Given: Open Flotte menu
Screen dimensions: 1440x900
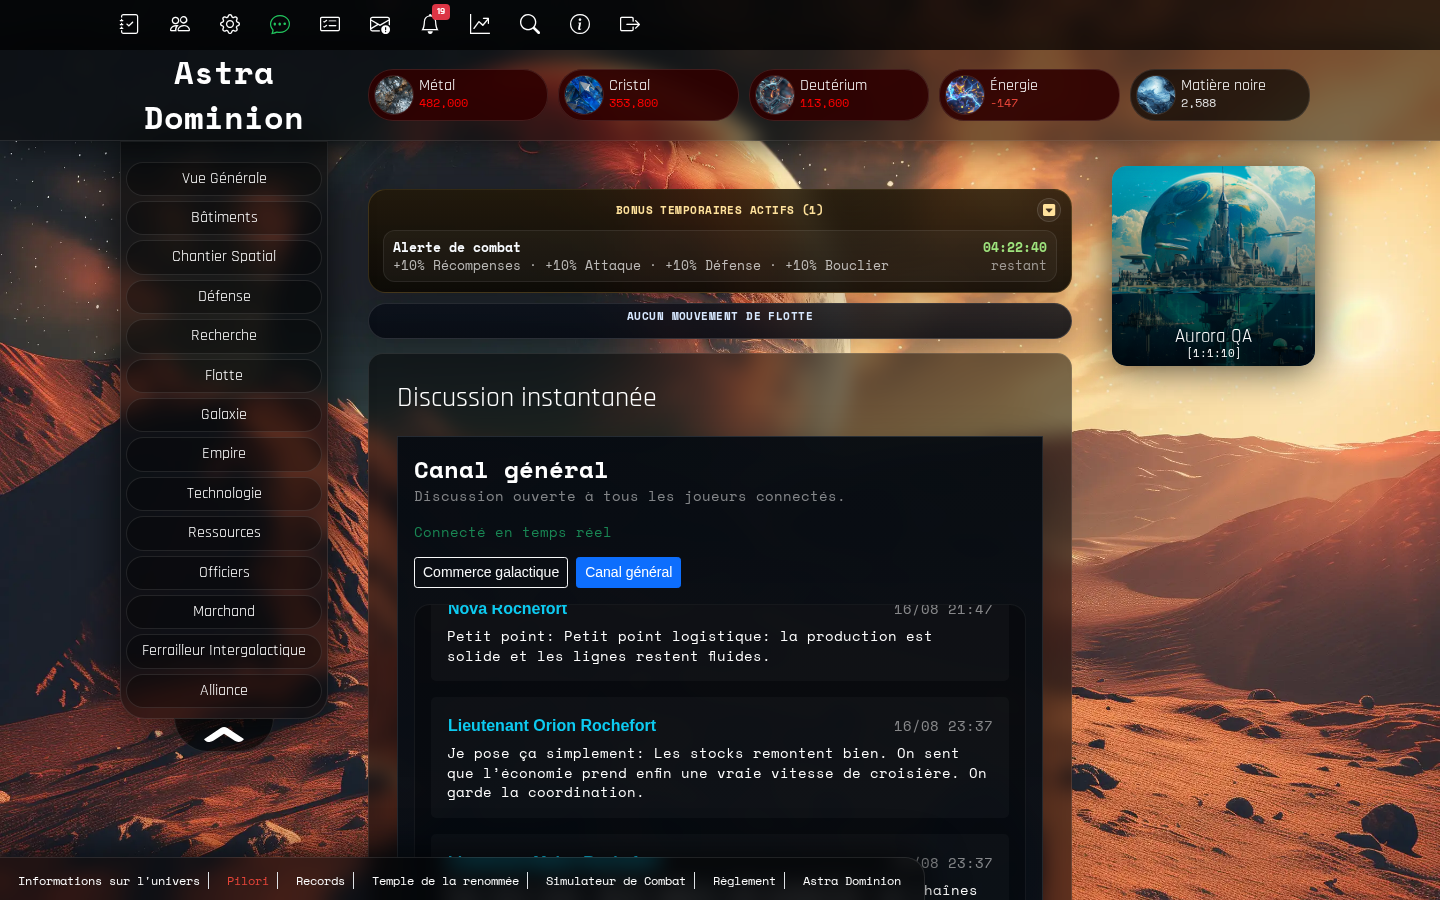Looking at the screenshot, I should tap(224, 375).
